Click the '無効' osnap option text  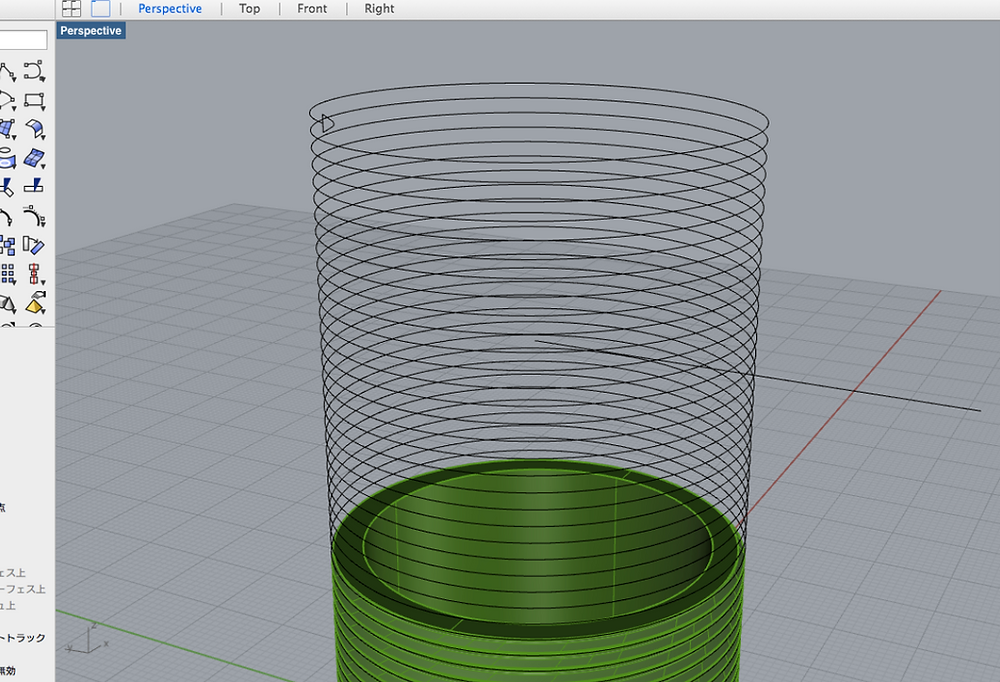(8, 671)
